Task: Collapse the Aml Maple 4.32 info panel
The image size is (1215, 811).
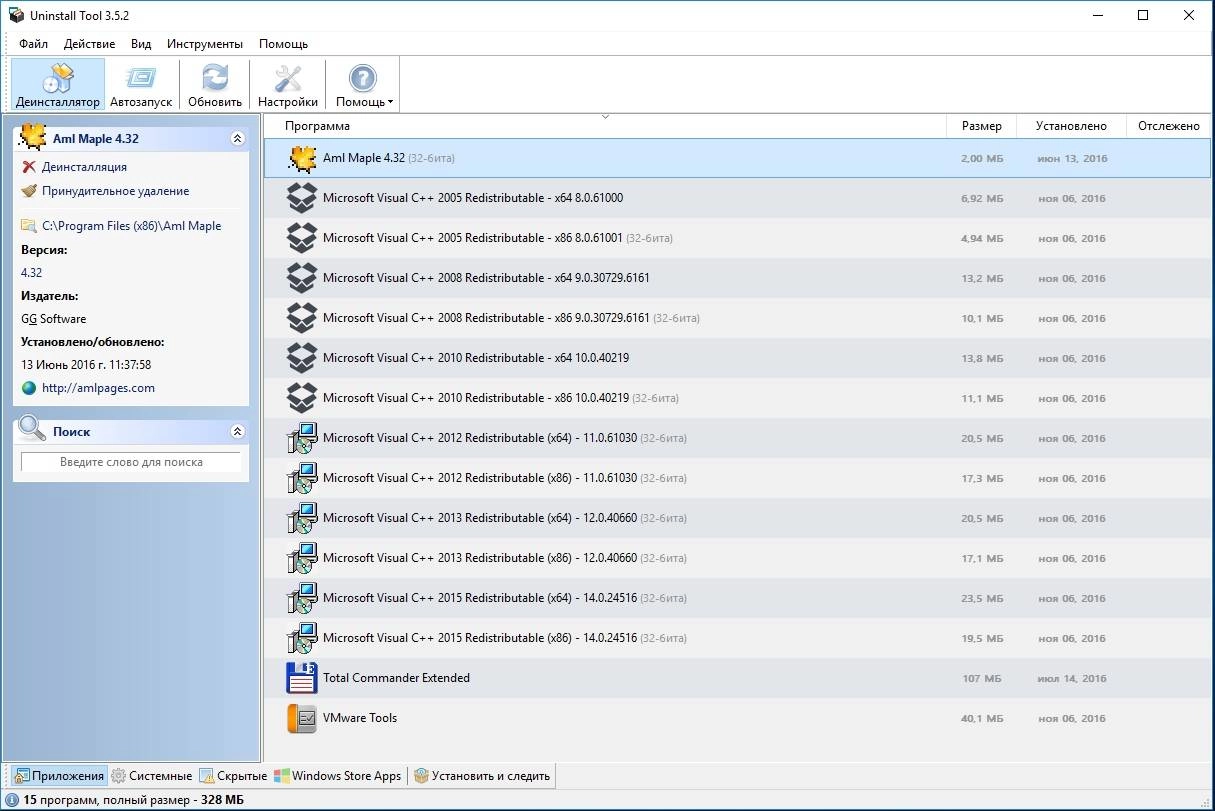Action: [x=237, y=139]
